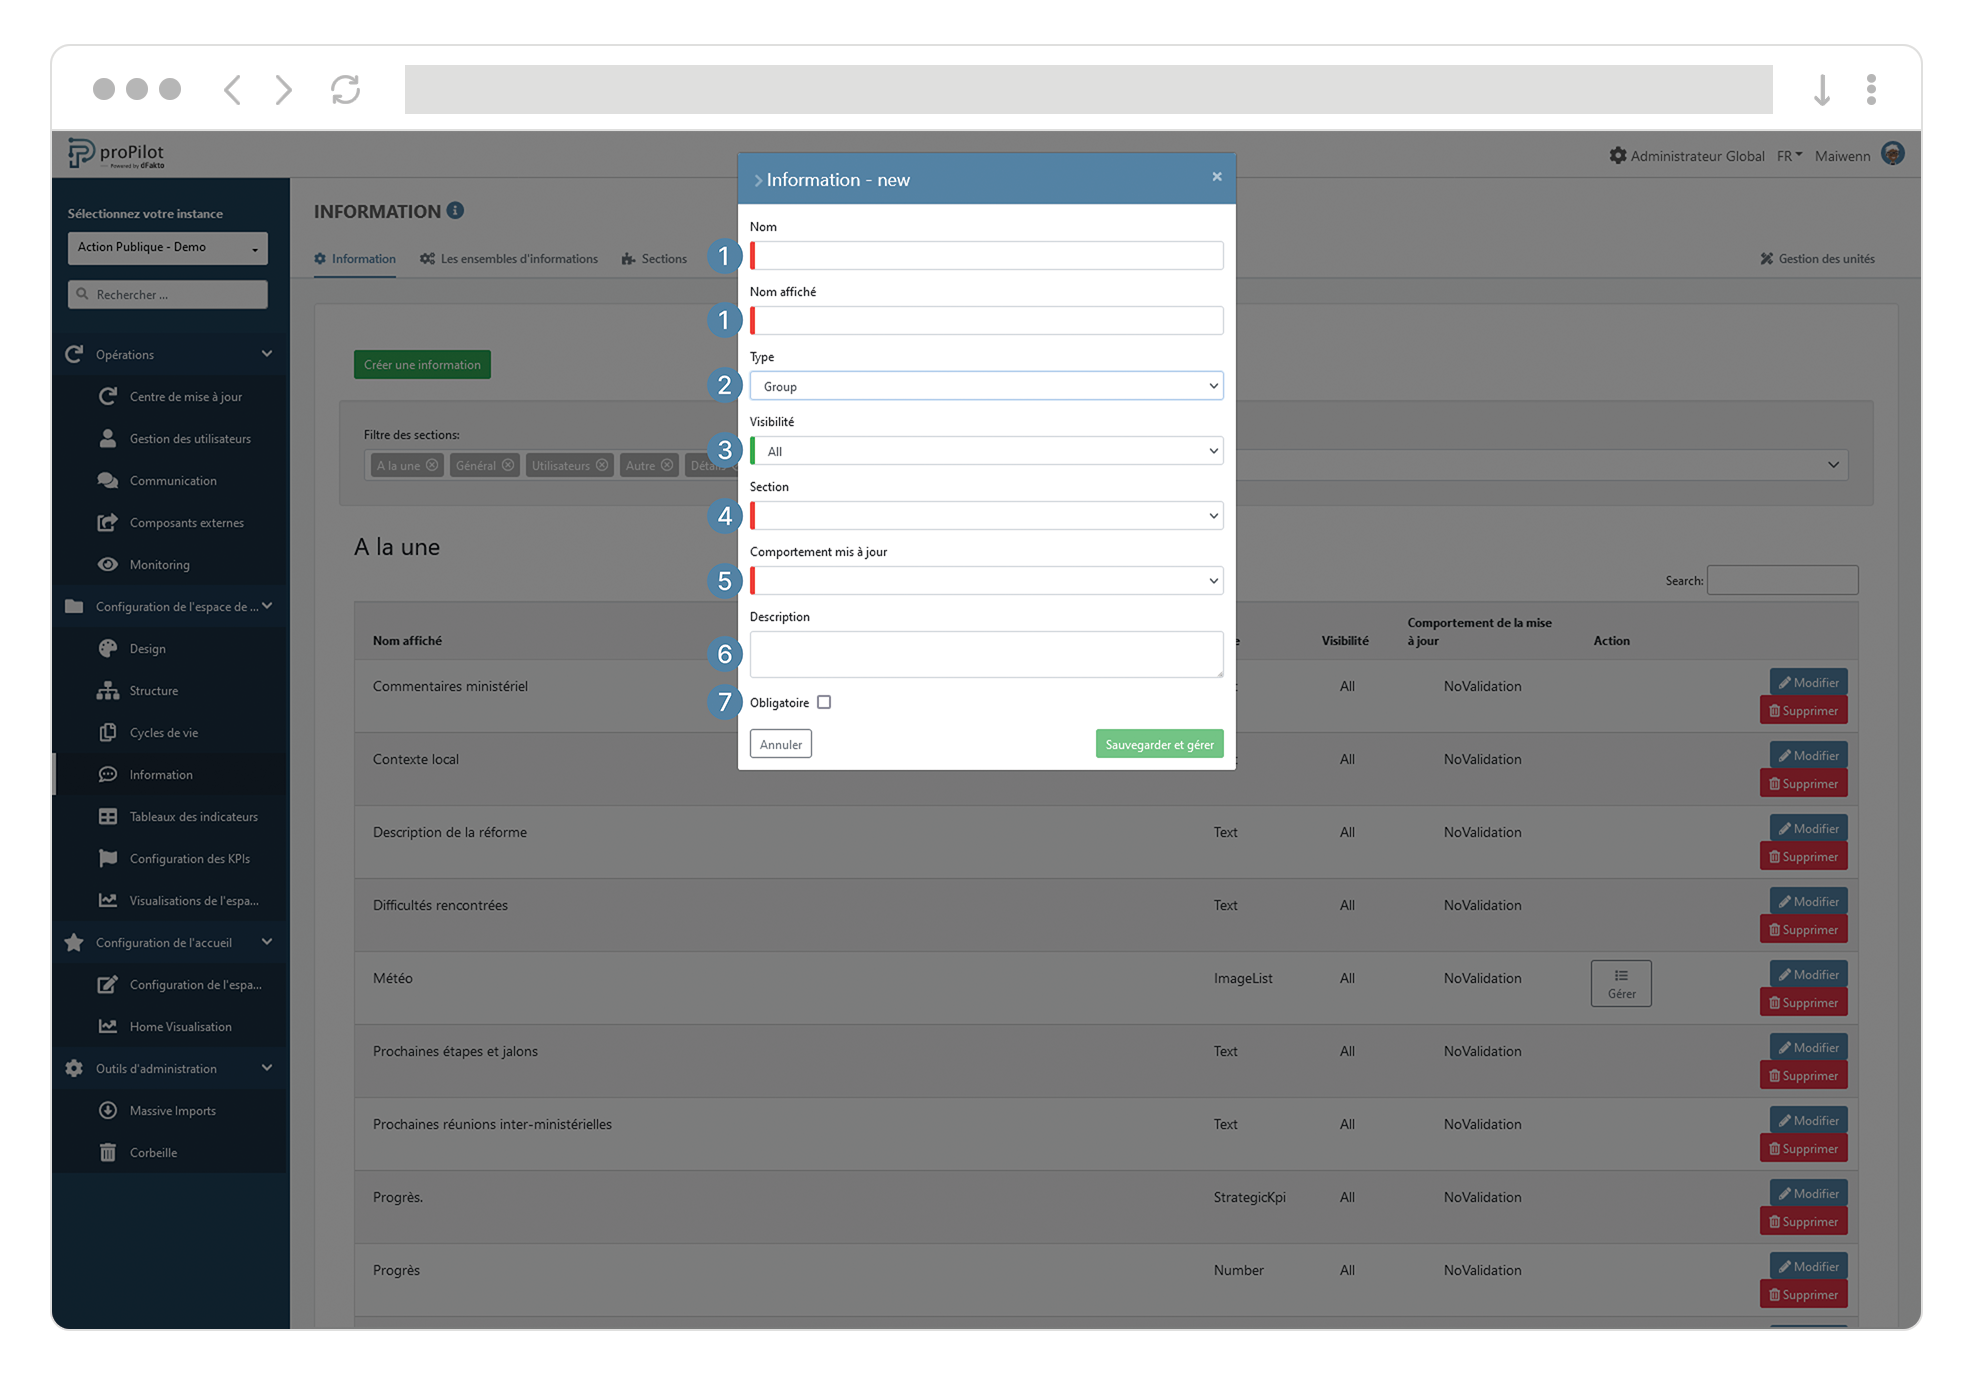Switch to Les ensembles d'informations tab

[519, 258]
